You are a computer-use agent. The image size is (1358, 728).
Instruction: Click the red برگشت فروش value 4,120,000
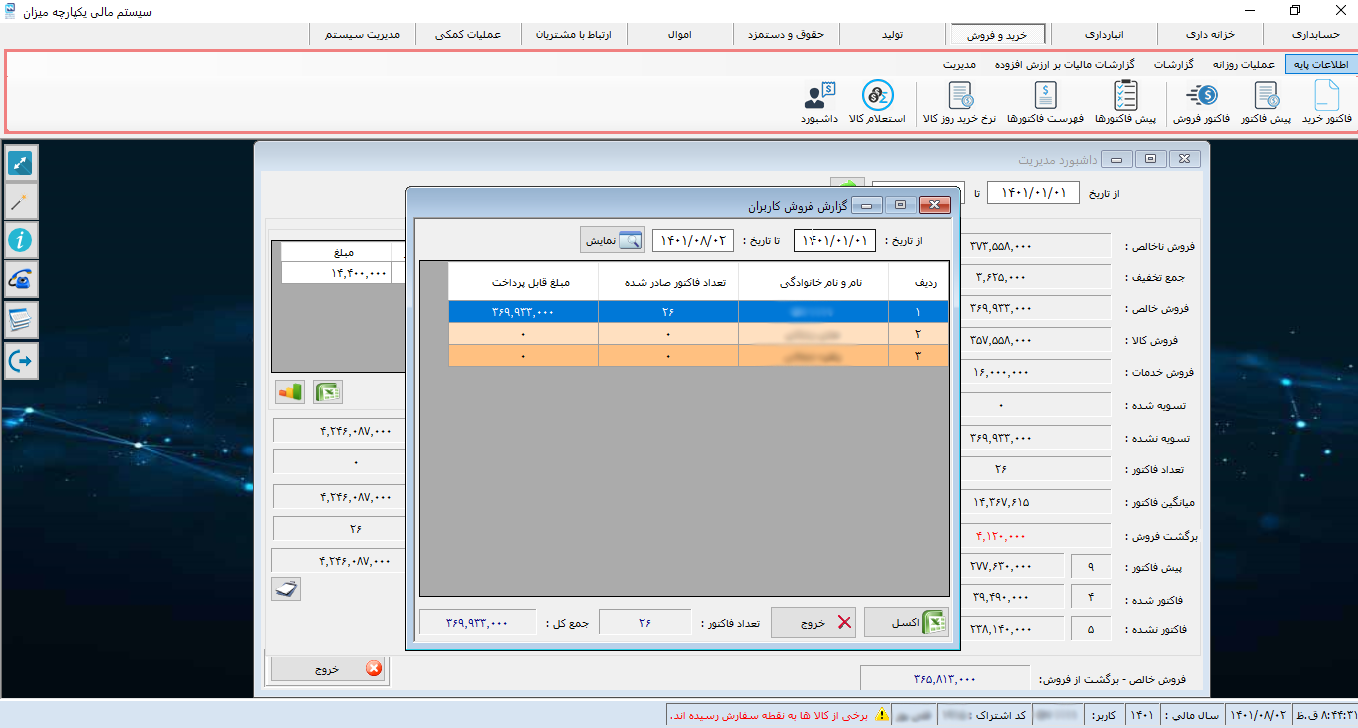[1036, 535]
